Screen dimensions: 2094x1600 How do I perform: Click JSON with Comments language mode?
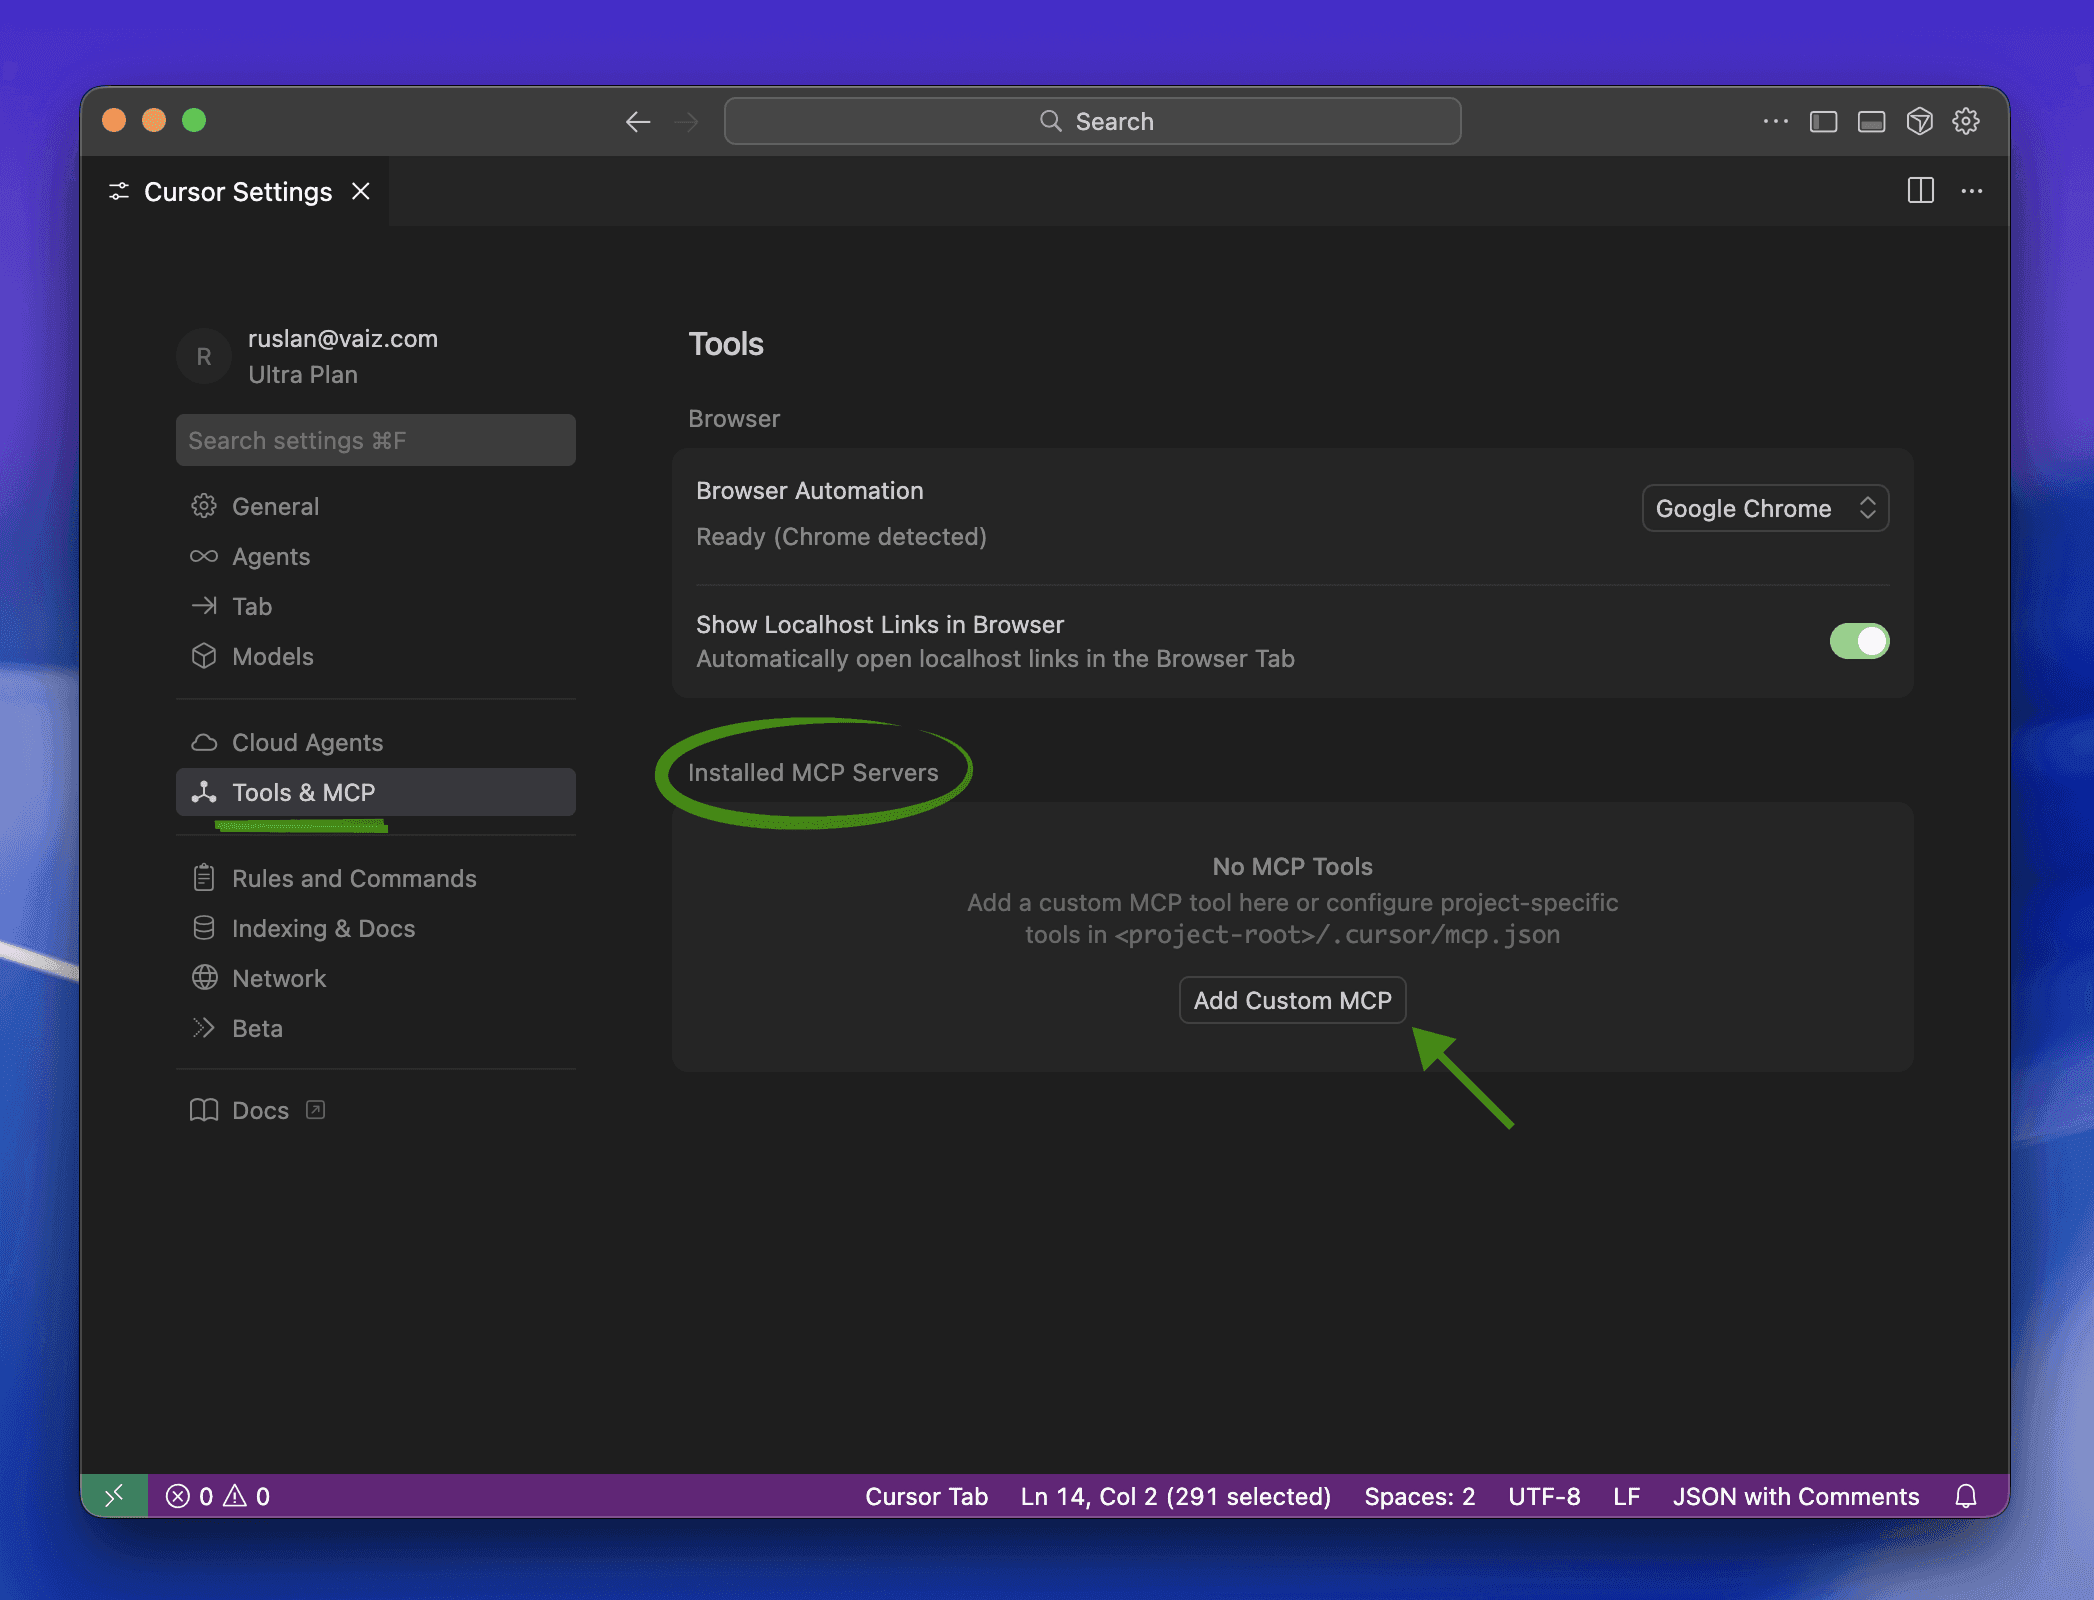(x=1795, y=1496)
